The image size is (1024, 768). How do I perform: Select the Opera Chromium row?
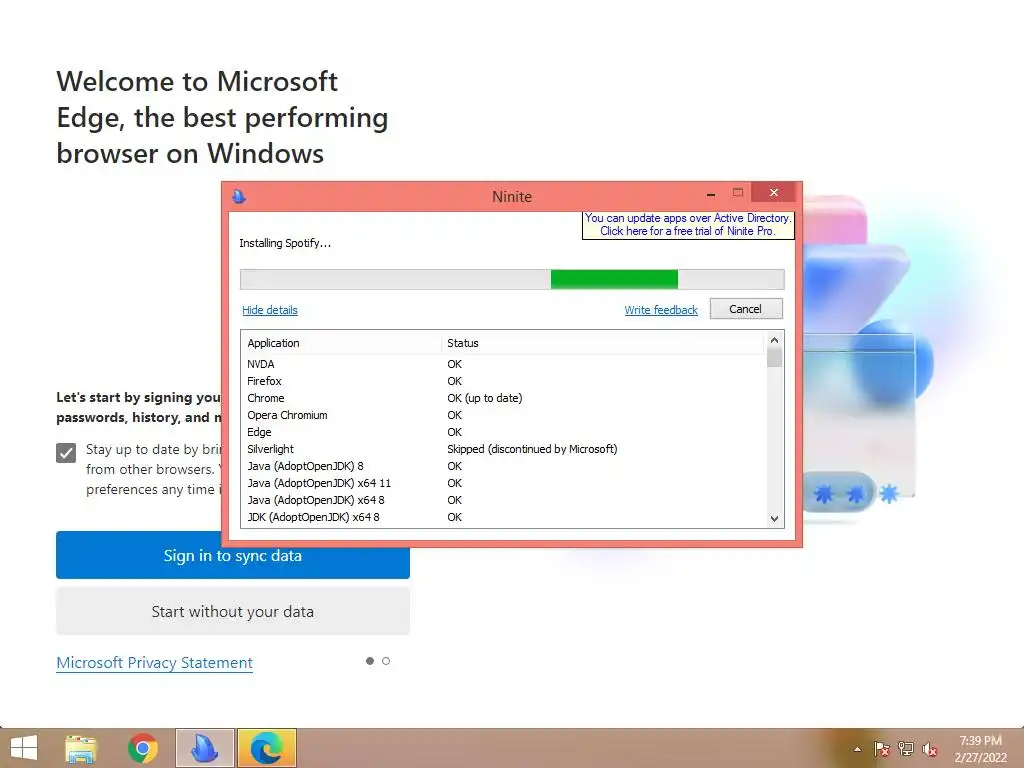(x=503, y=415)
